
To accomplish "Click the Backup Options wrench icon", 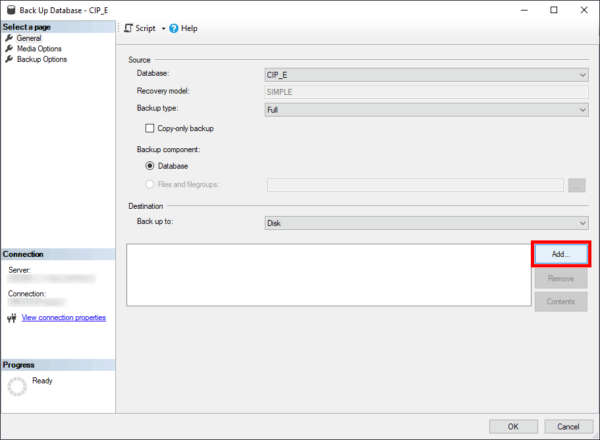I will (x=9, y=59).
